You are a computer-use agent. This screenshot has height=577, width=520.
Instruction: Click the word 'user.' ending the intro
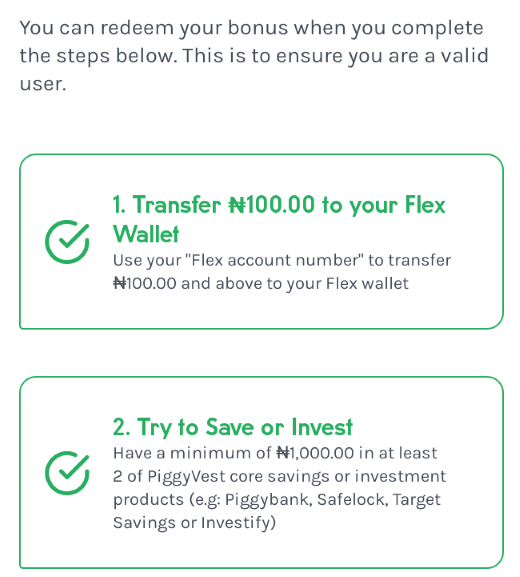[x=43, y=84]
